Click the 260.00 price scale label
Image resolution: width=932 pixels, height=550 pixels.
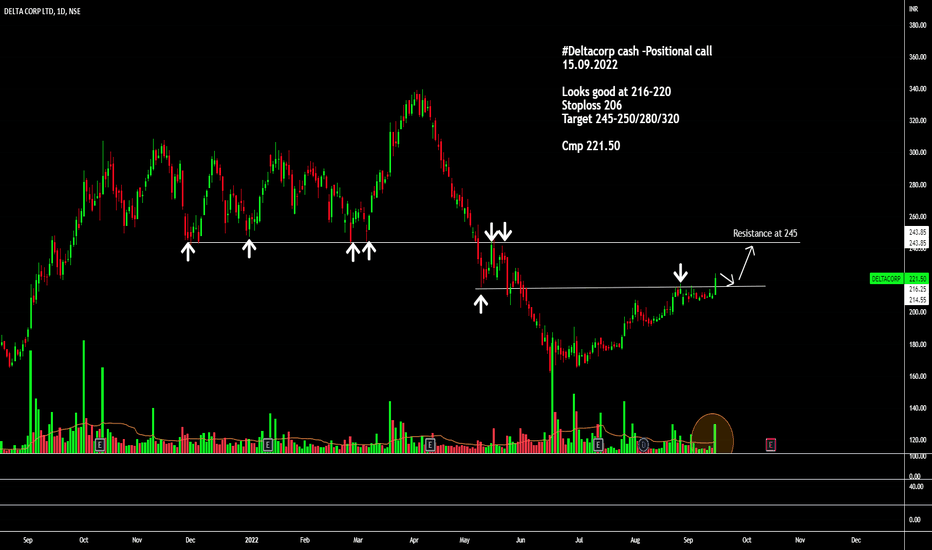[917, 216]
